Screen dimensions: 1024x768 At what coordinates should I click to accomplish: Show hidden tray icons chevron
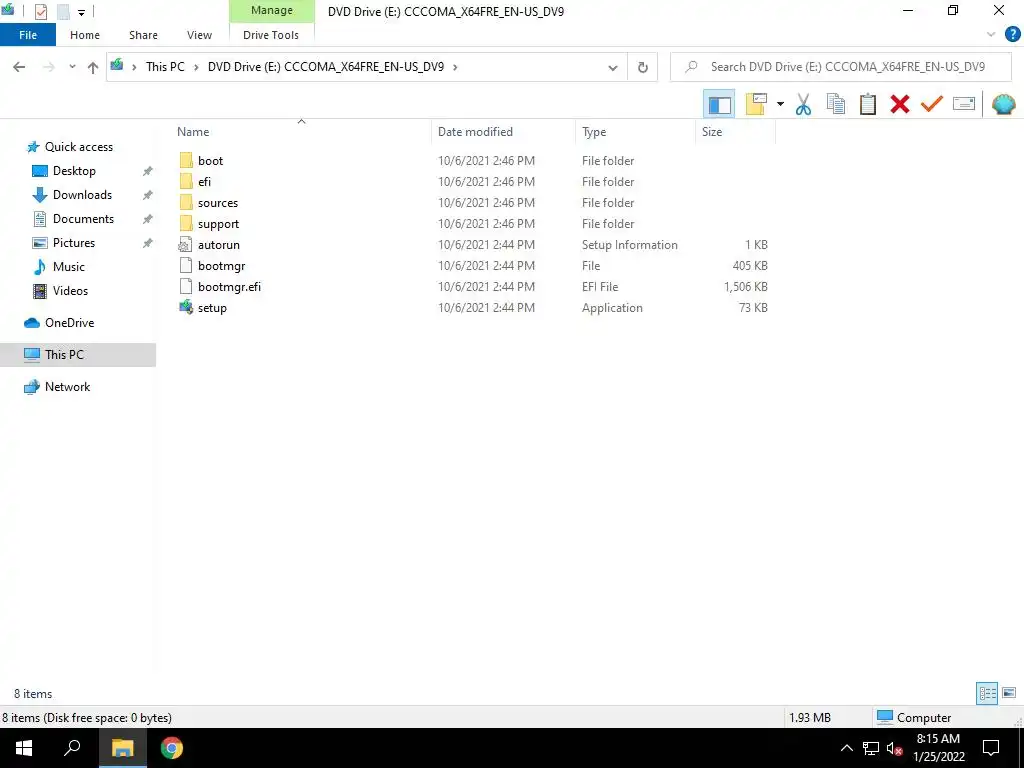click(846, 748)
